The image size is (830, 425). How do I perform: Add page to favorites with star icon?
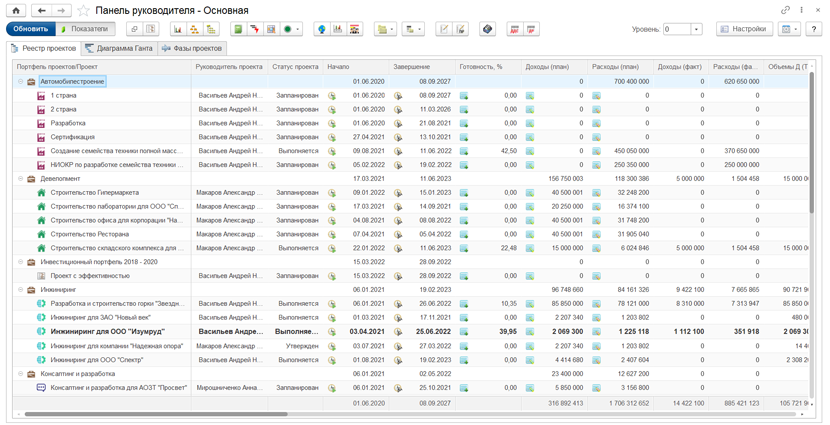click(83, 11)
